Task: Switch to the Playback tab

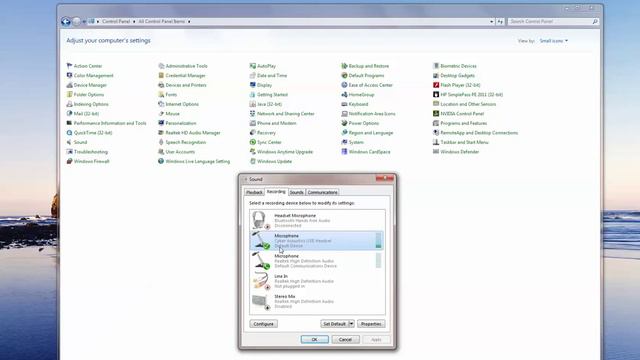Action: (x=254, y=192)
